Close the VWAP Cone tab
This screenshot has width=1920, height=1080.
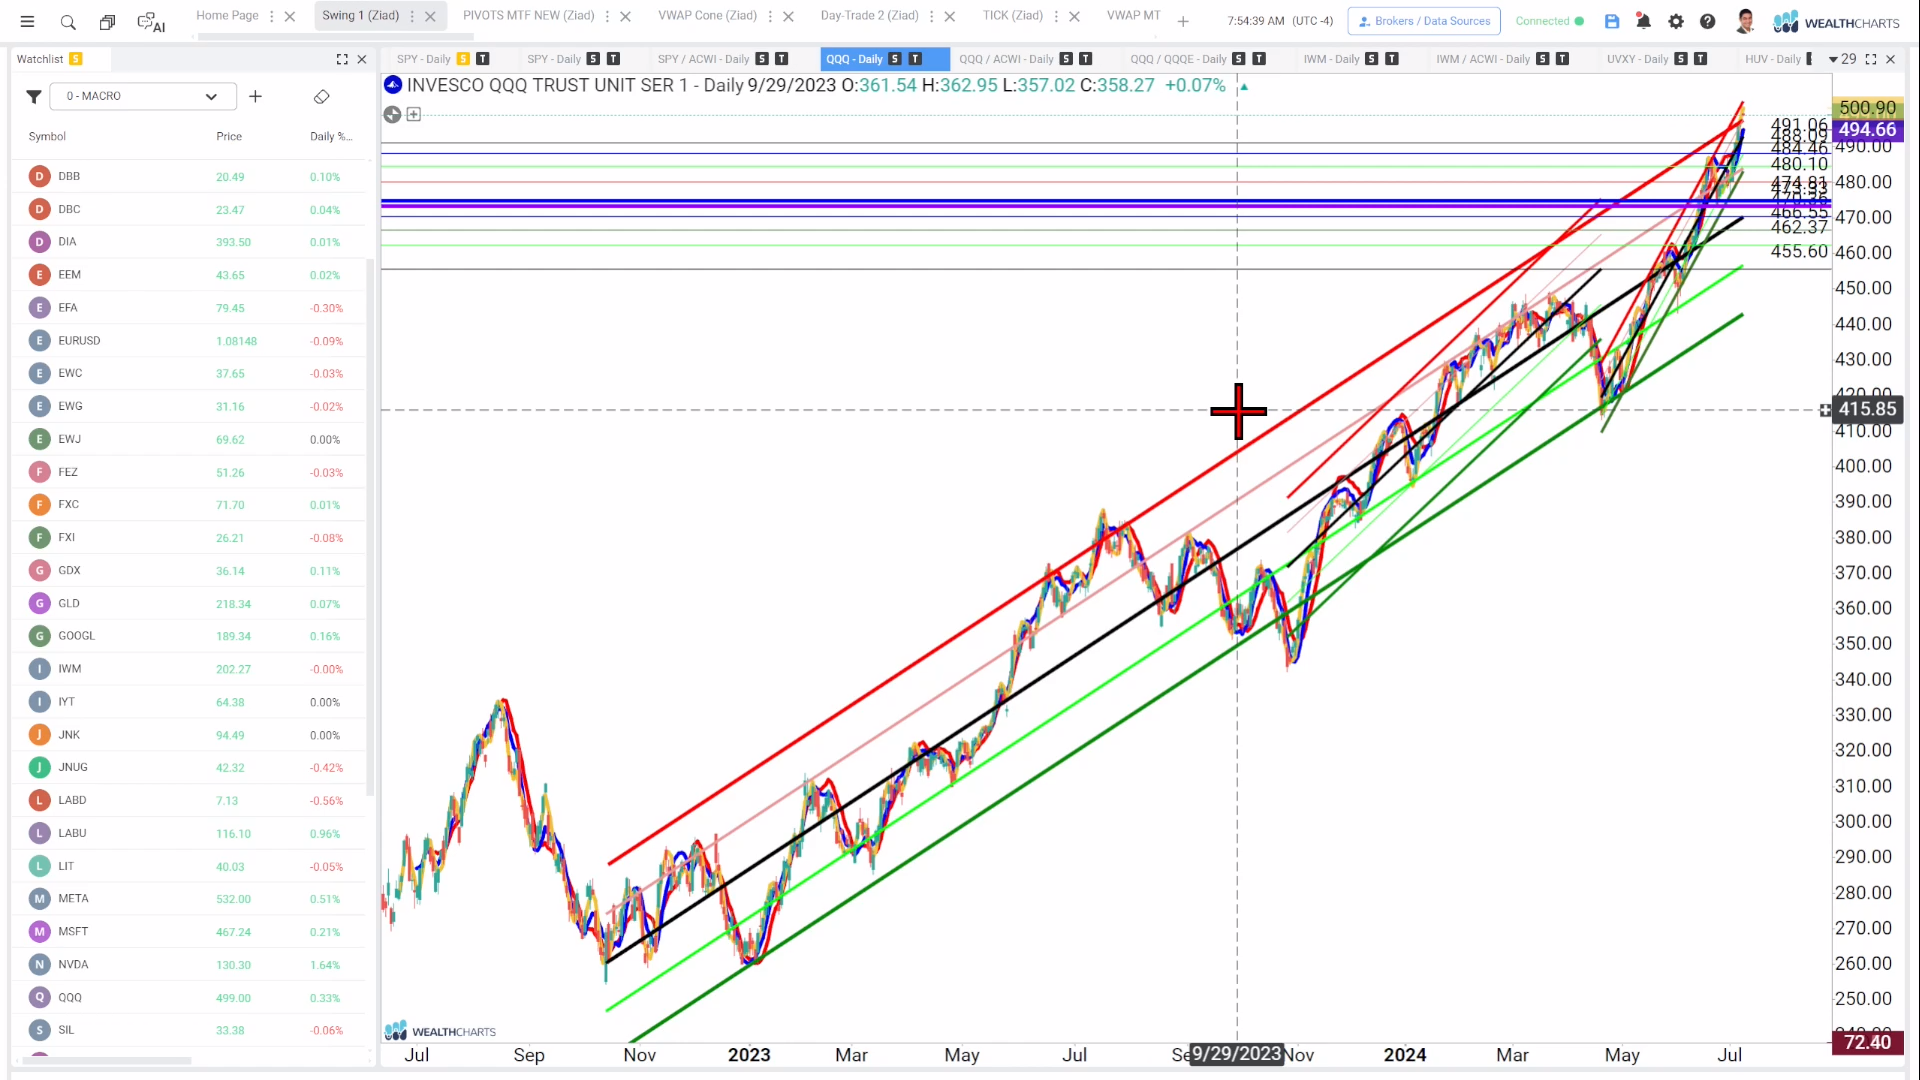coord(788,16)
